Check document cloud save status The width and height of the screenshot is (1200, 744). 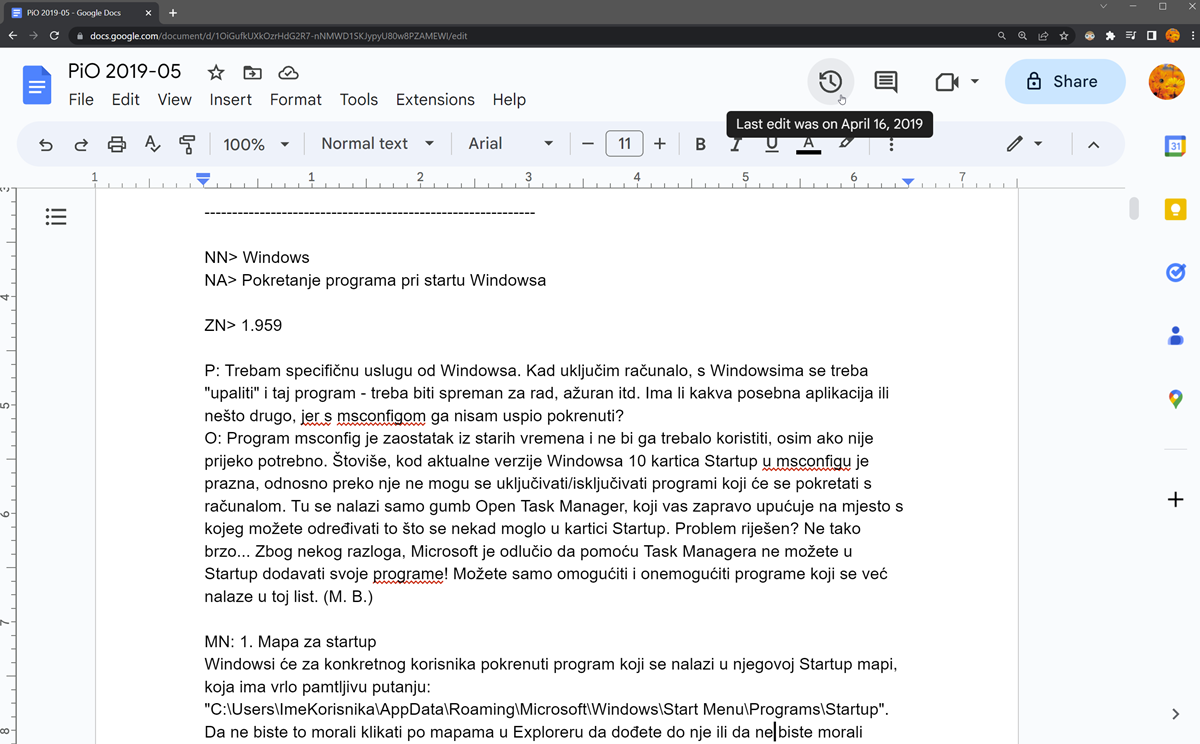click(288, 73)
